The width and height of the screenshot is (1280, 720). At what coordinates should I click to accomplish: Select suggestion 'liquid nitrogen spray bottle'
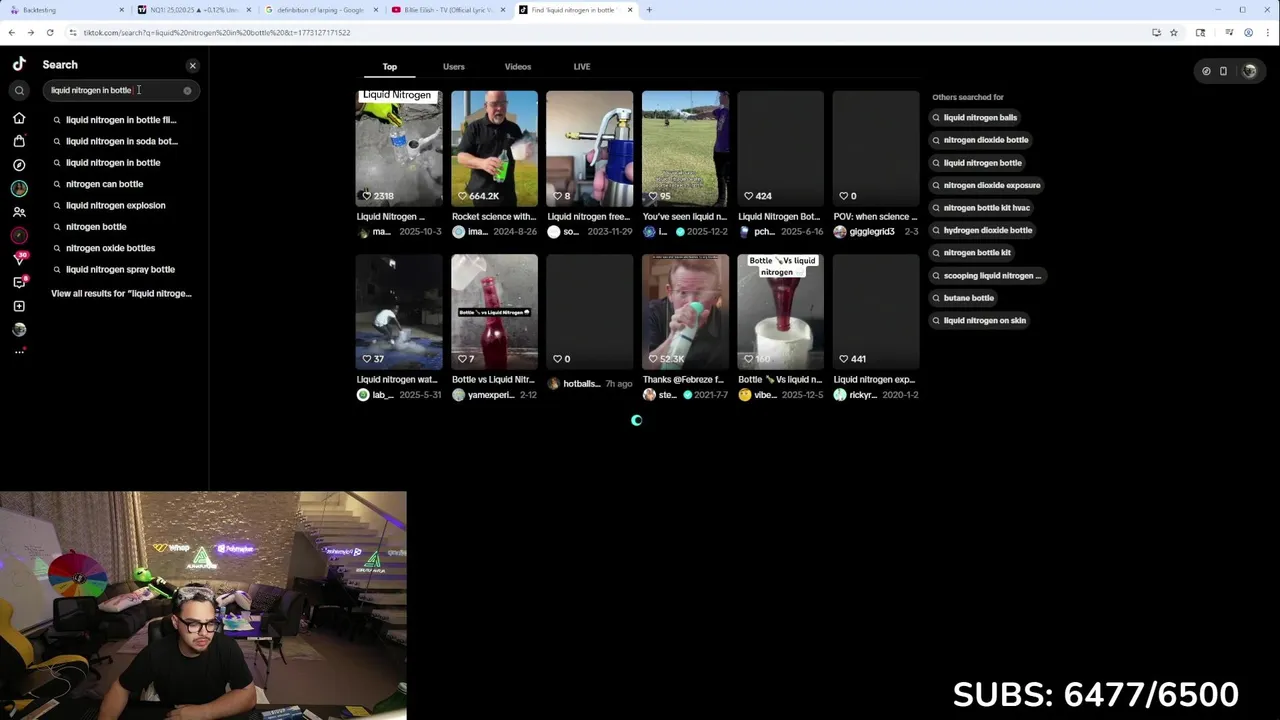pyautogui.click(x=120, y=269)
